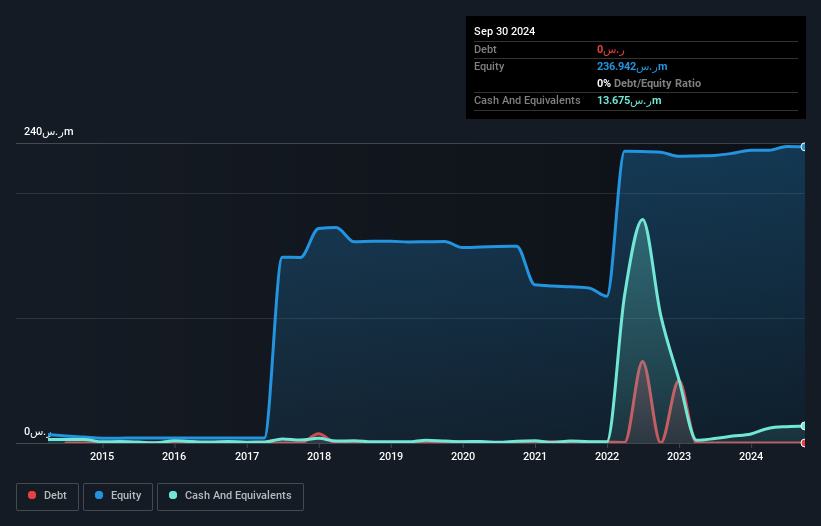Click the Equity value 236.942 in tooltip

632,66
